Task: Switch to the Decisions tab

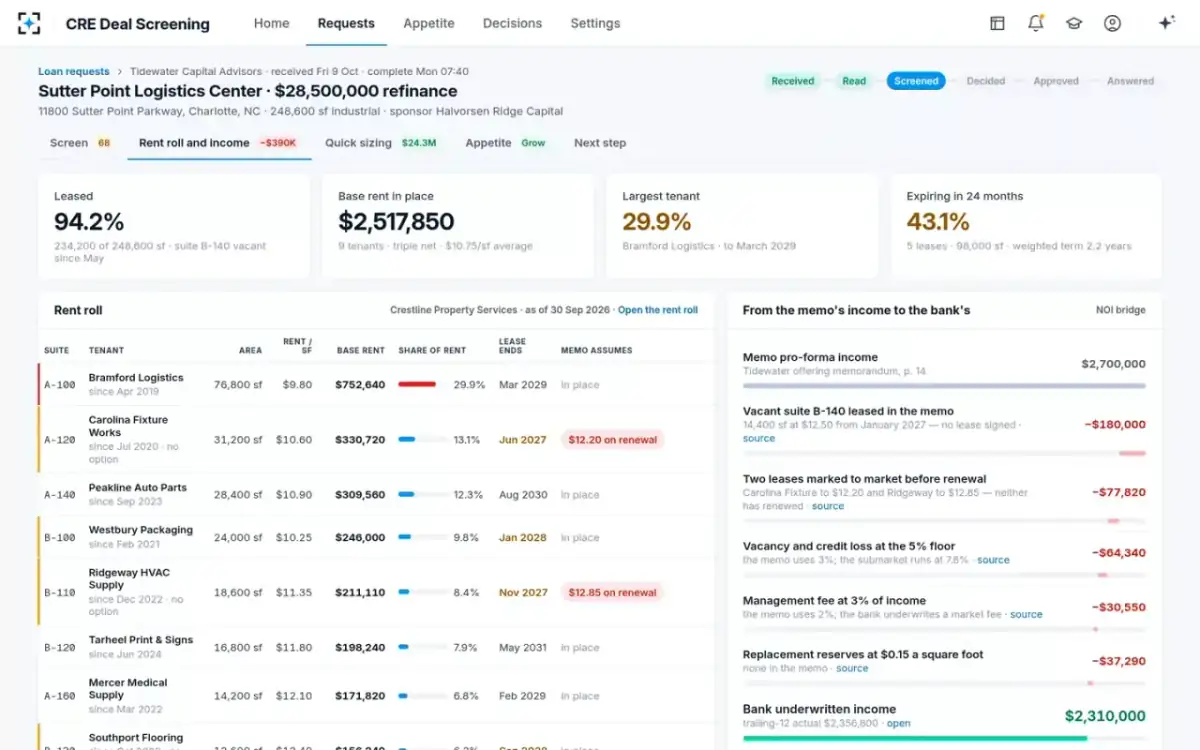Action: [x=512, y=23]
